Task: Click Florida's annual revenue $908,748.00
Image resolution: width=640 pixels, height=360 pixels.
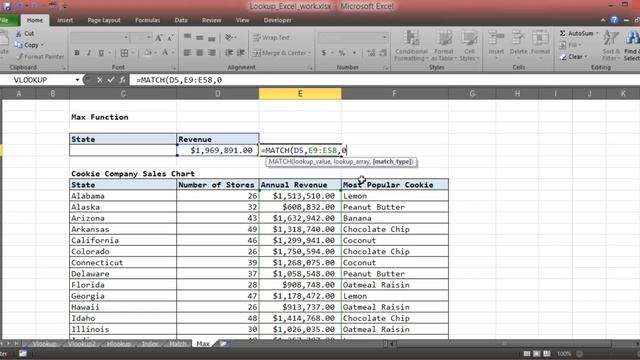Action: [x=300, y=285]
